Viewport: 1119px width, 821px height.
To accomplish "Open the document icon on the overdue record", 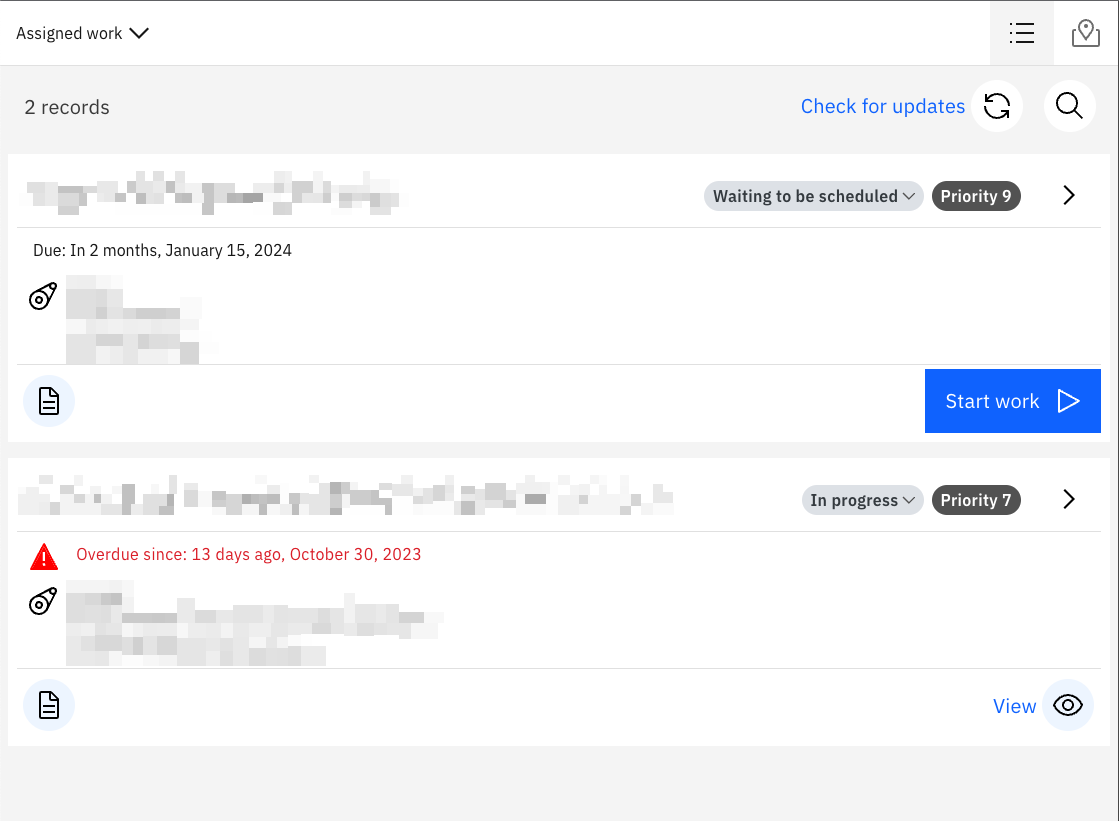I will tap(48, 705).
